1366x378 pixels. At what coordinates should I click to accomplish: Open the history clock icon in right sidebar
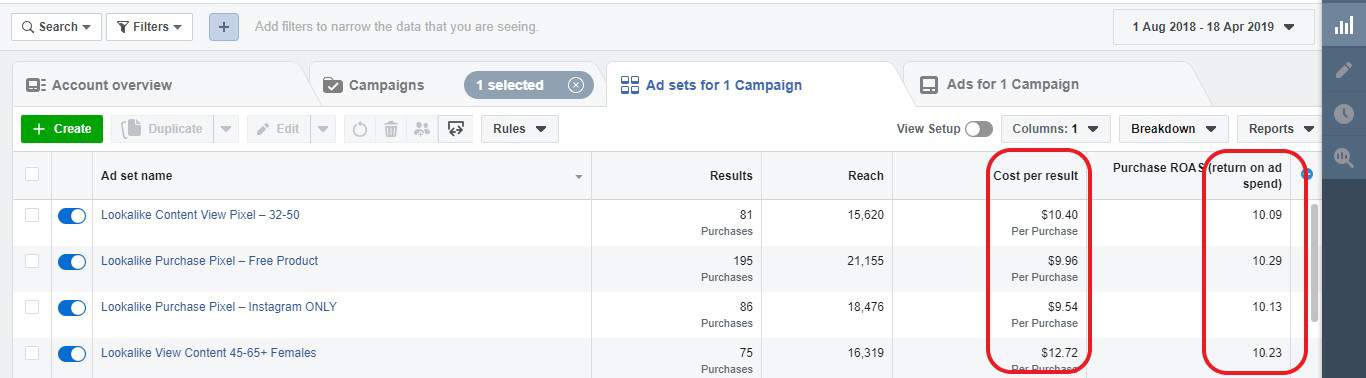tap(1344, 113)
